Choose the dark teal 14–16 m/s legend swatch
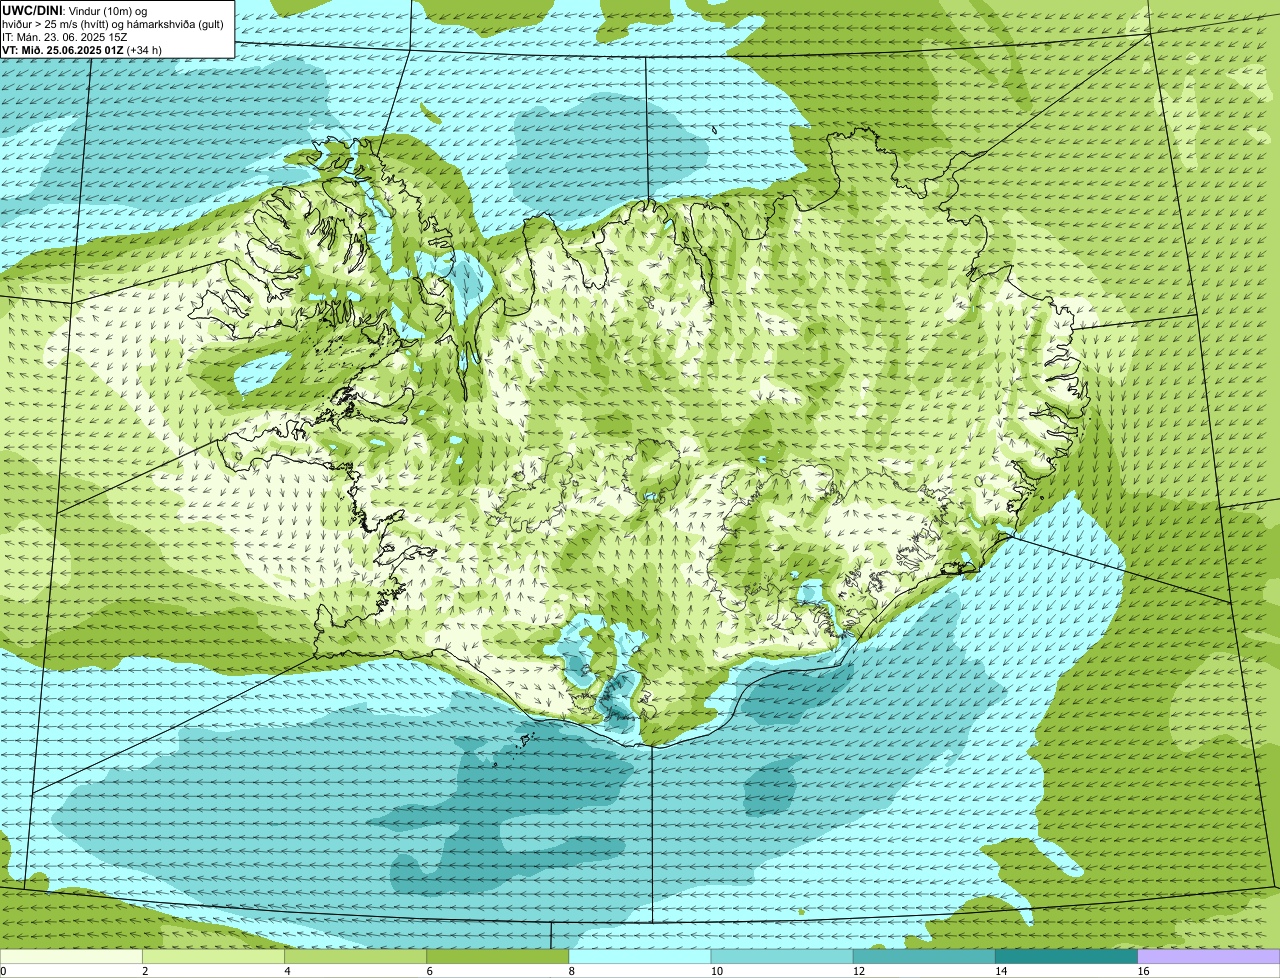 1067,956
